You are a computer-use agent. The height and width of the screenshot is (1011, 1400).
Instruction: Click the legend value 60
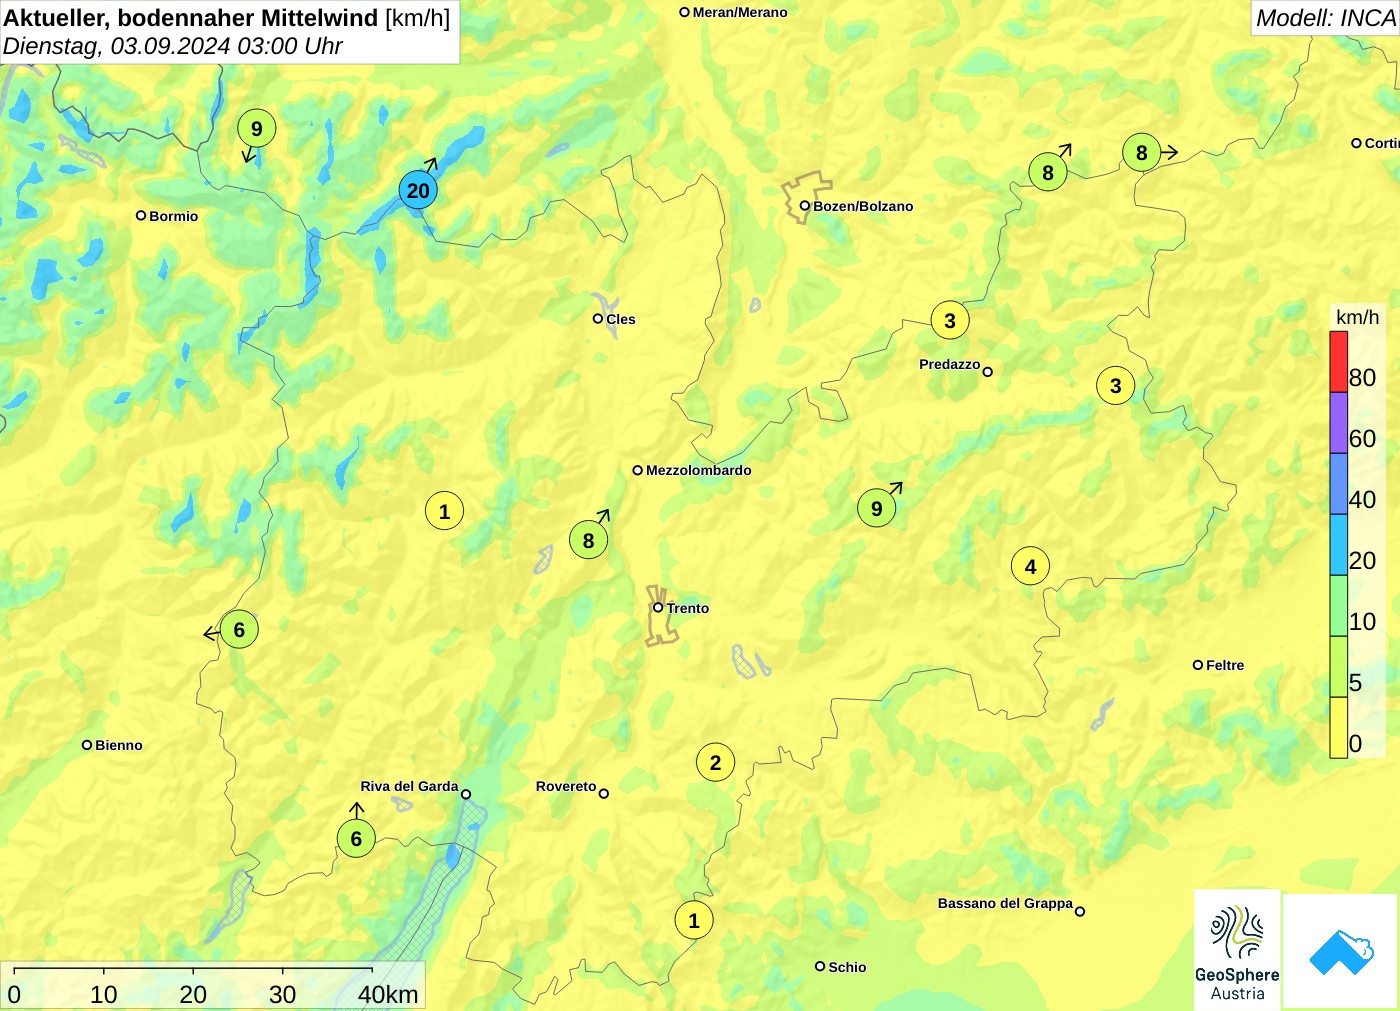(1362, 439)
